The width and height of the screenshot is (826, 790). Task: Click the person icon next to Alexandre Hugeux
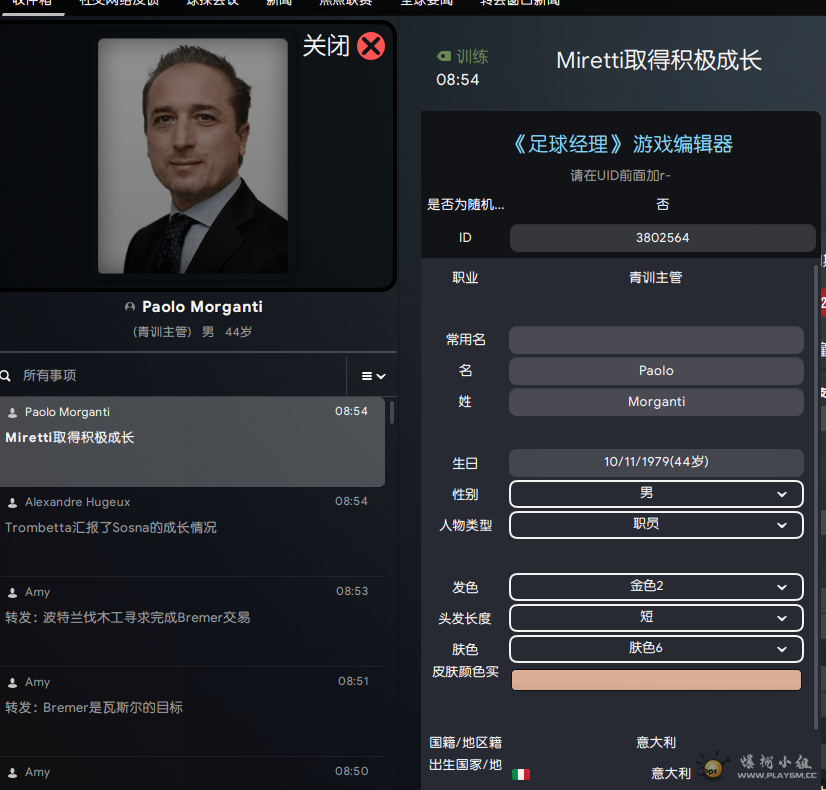coord(13,502)
